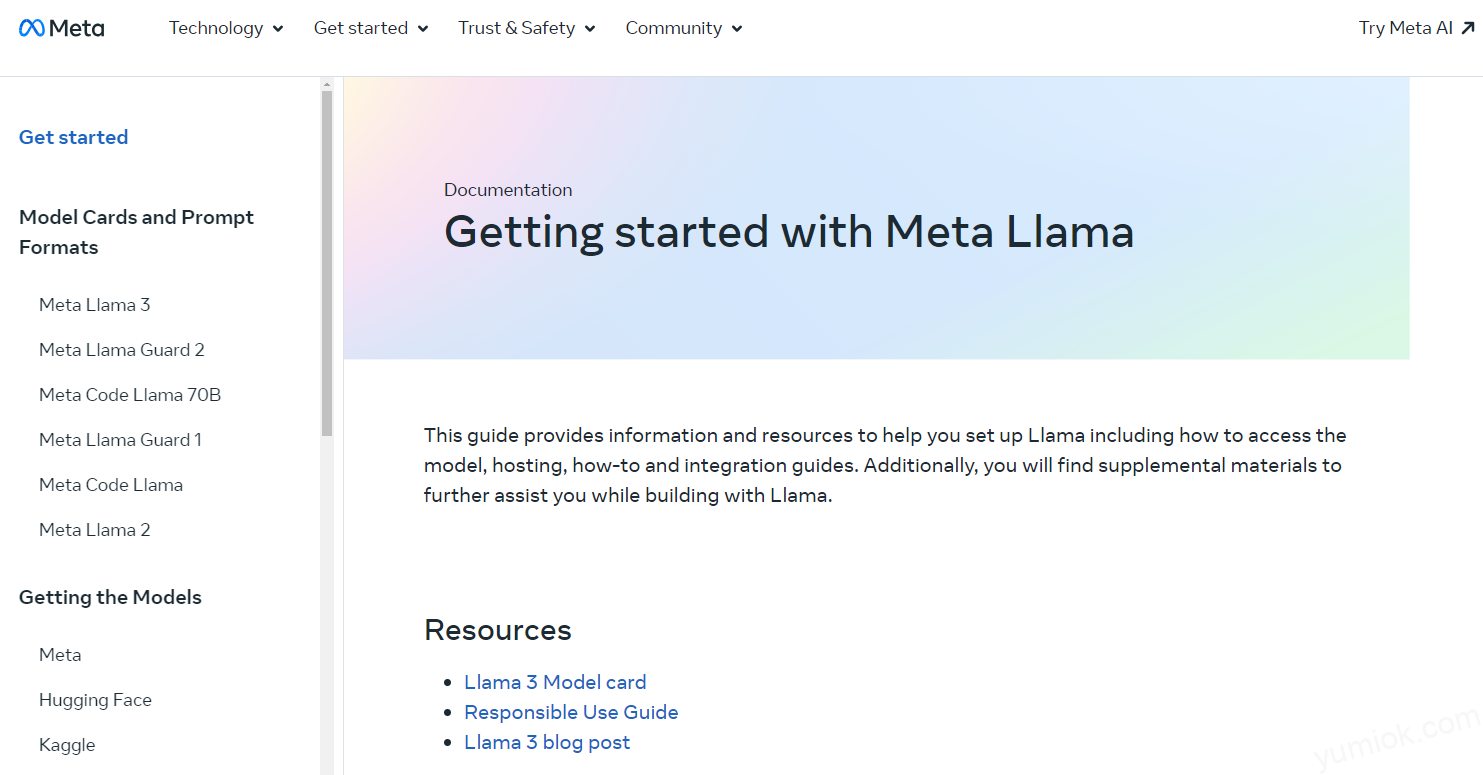Expand the Technology dropdown menu
Viewport: 1483px width, 775px height.
[x=226, y=28]
